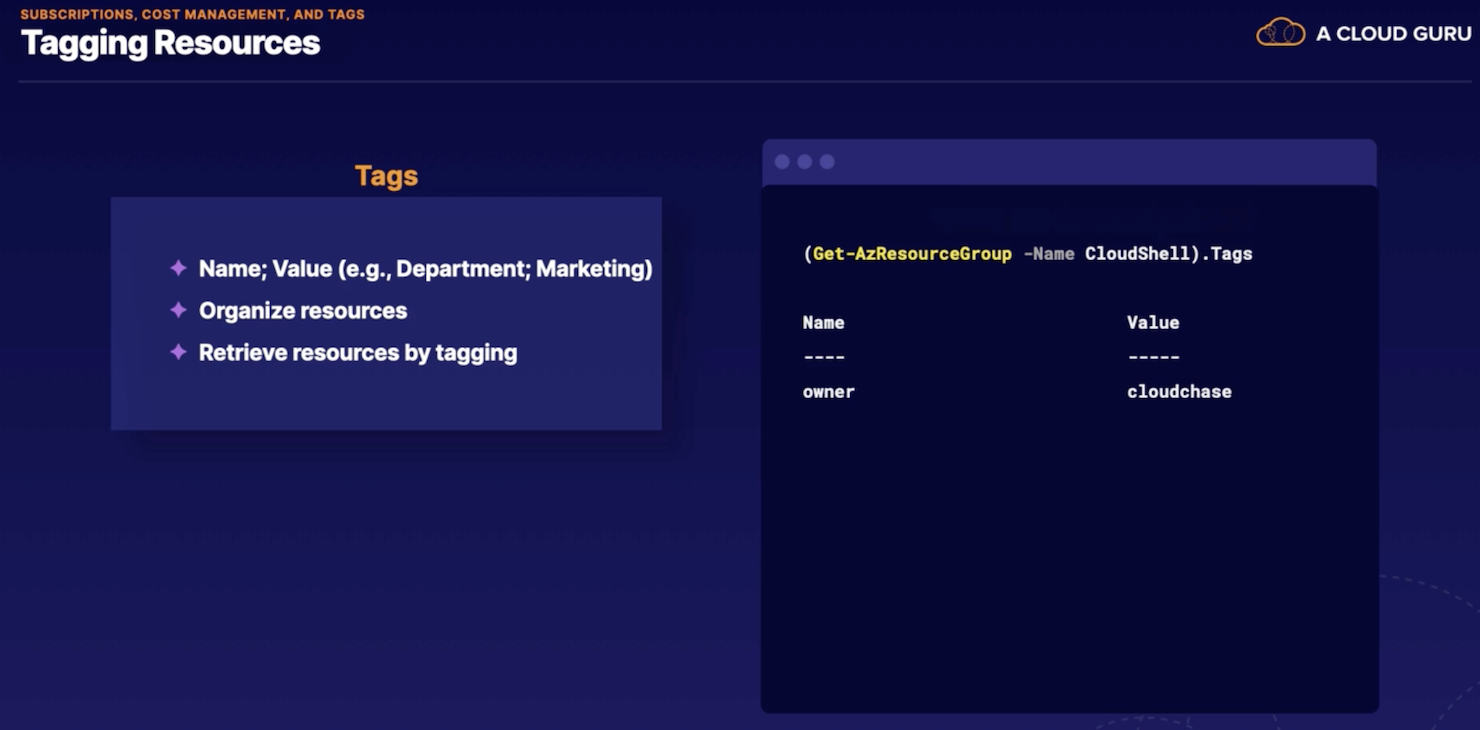Click the Subscriptions, Cost Management, and Tags subtitle
The width and height of the screenshot is (1480, 730).
point(192,14)
